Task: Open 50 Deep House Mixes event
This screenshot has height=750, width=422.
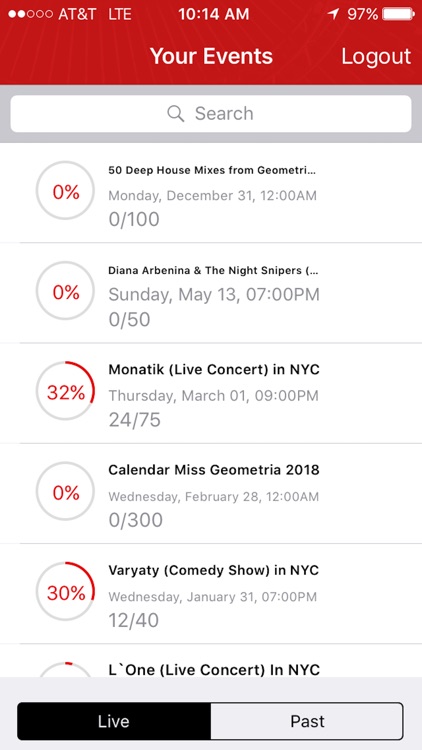Action: tap(211, 193)
